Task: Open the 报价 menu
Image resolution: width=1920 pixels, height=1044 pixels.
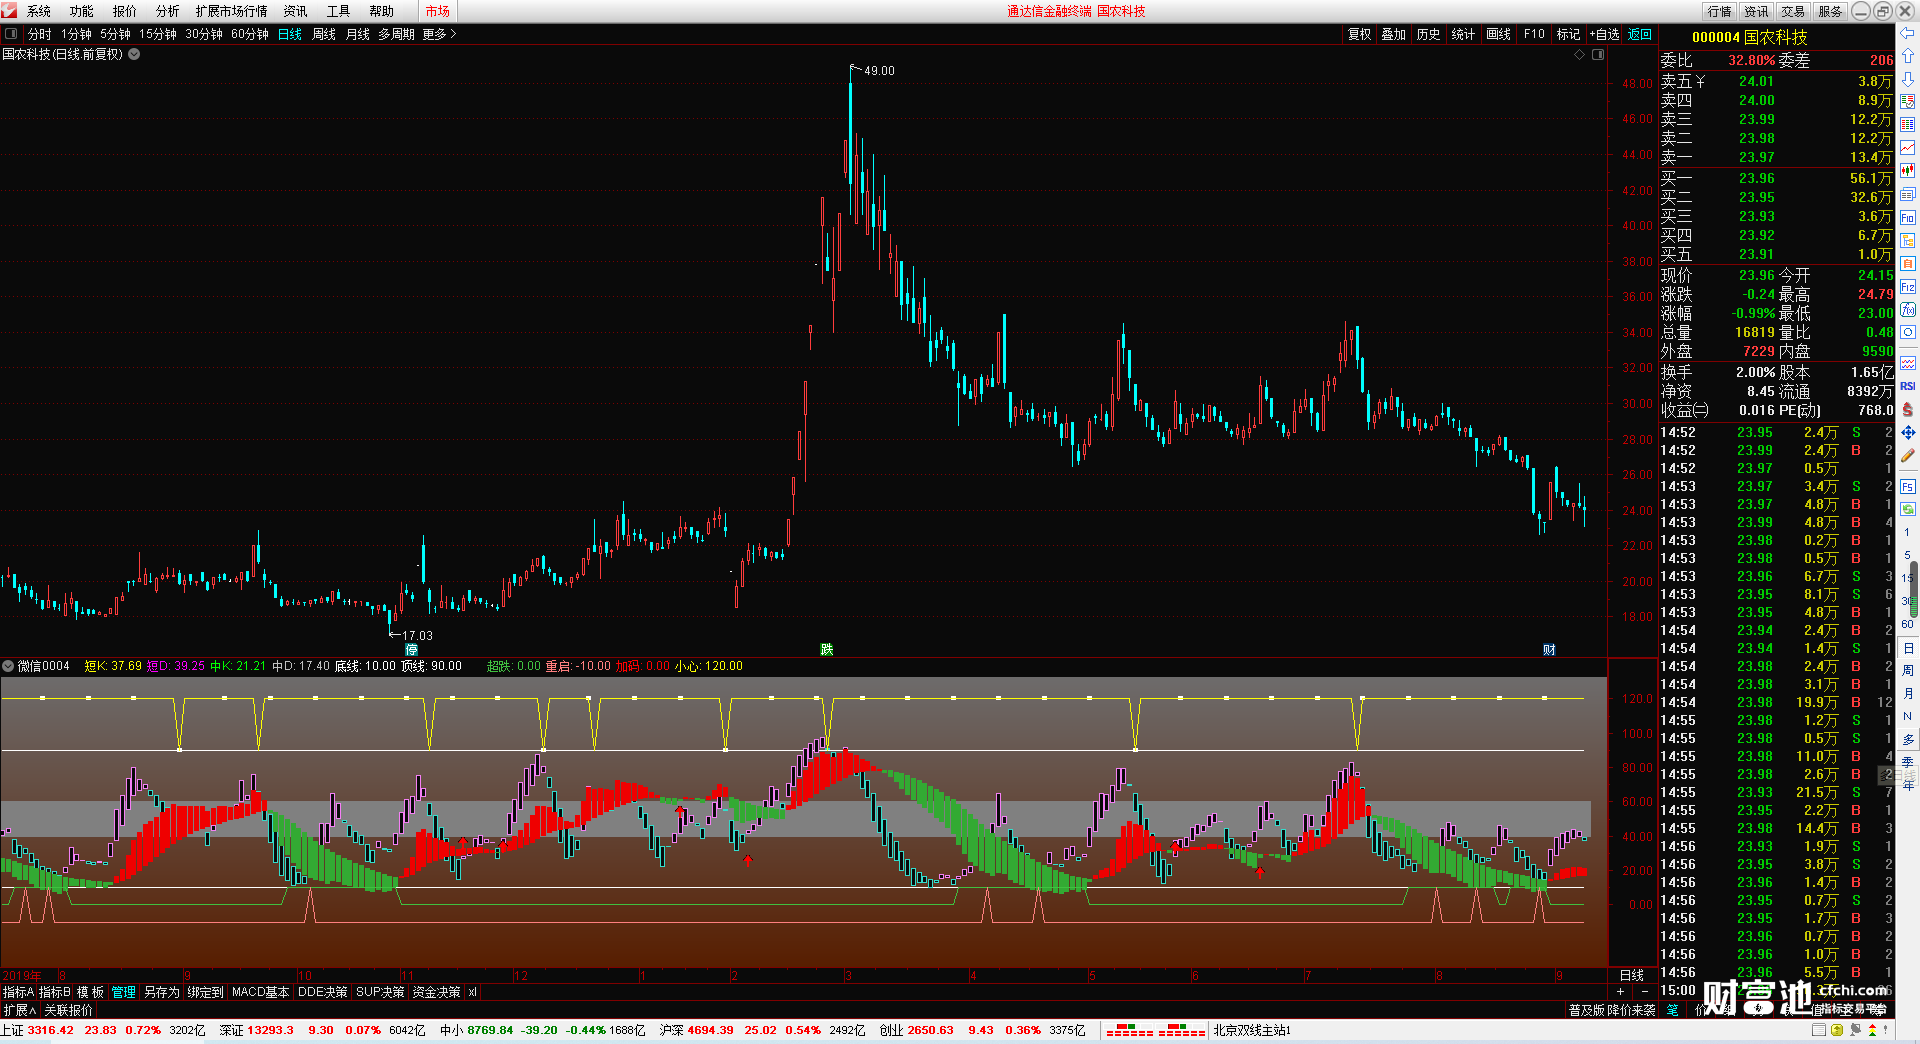Action: (125, 11)
